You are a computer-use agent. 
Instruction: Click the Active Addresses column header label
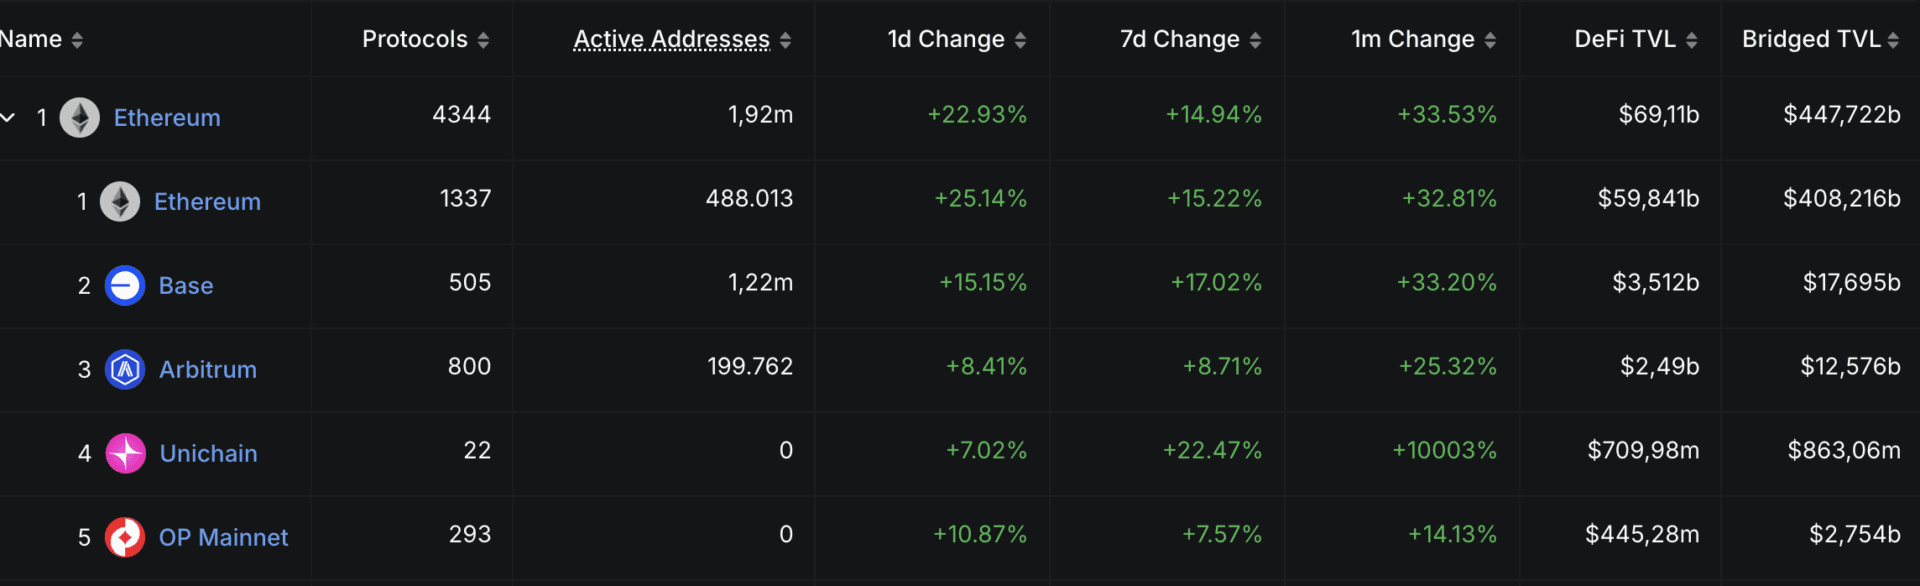tap(672, 39)
